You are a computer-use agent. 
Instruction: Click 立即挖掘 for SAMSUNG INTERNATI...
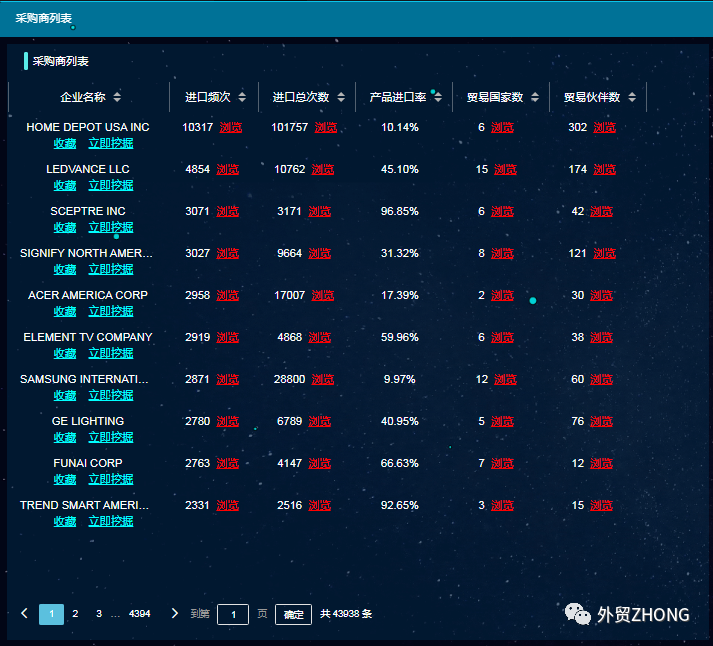pyautogui.click(x=111, y=395)
